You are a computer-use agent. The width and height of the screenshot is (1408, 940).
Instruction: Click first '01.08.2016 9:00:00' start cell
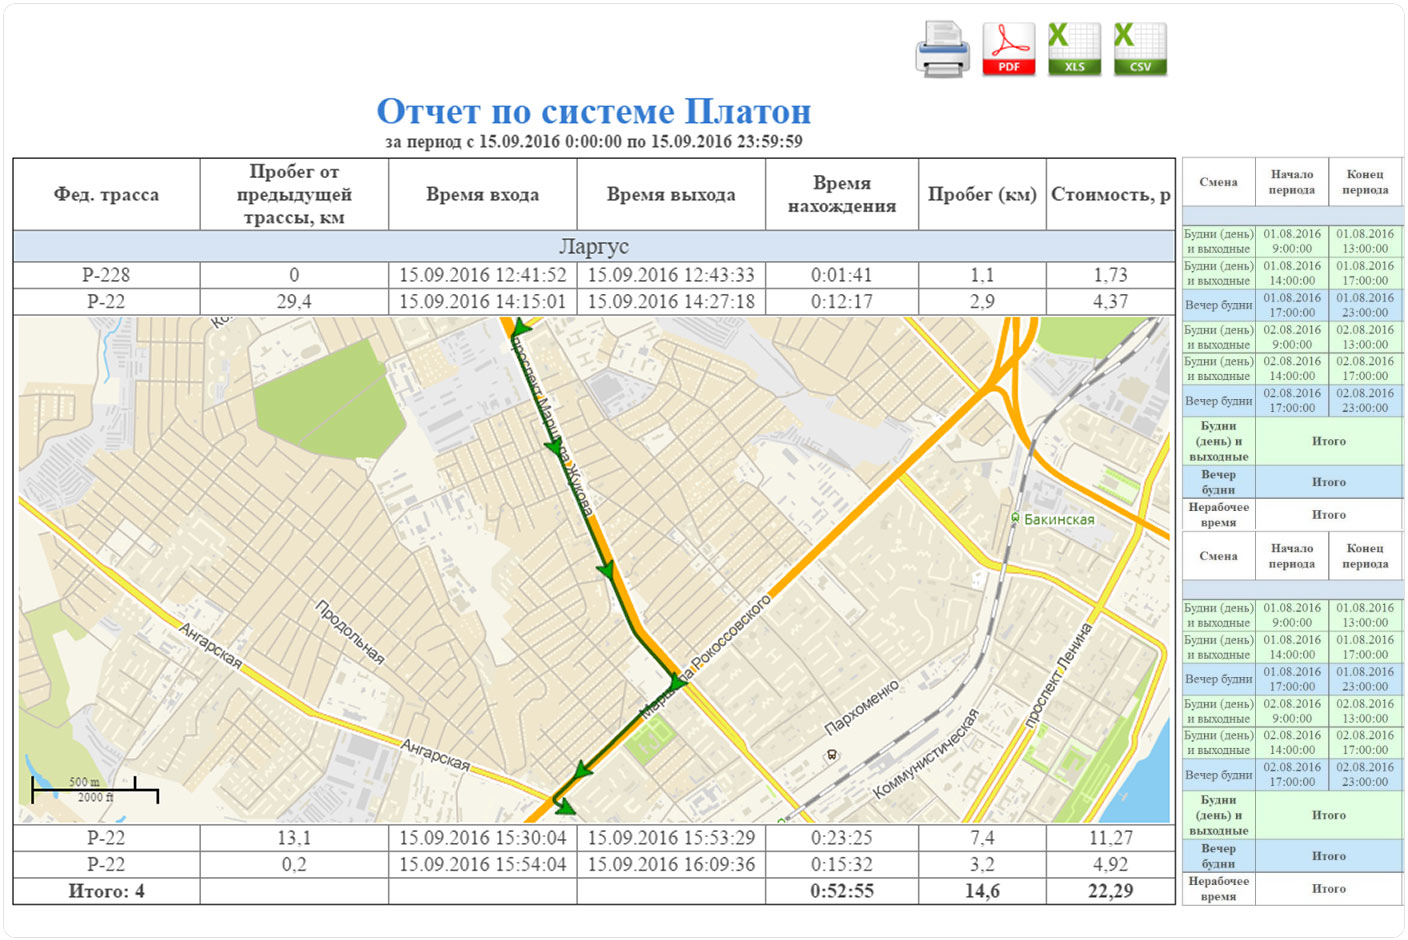[1292, 241]
